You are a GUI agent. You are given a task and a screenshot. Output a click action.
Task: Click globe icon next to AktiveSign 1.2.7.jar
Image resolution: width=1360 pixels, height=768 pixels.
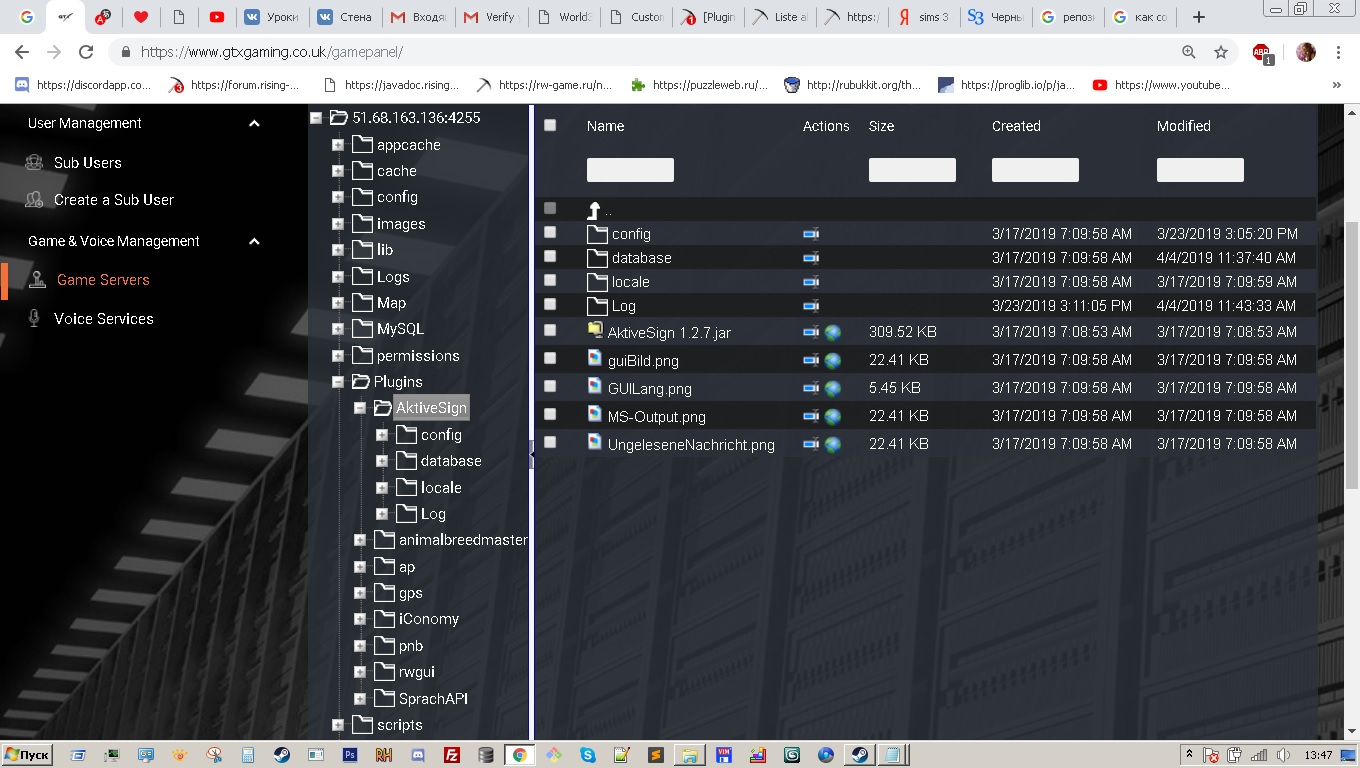832,332
